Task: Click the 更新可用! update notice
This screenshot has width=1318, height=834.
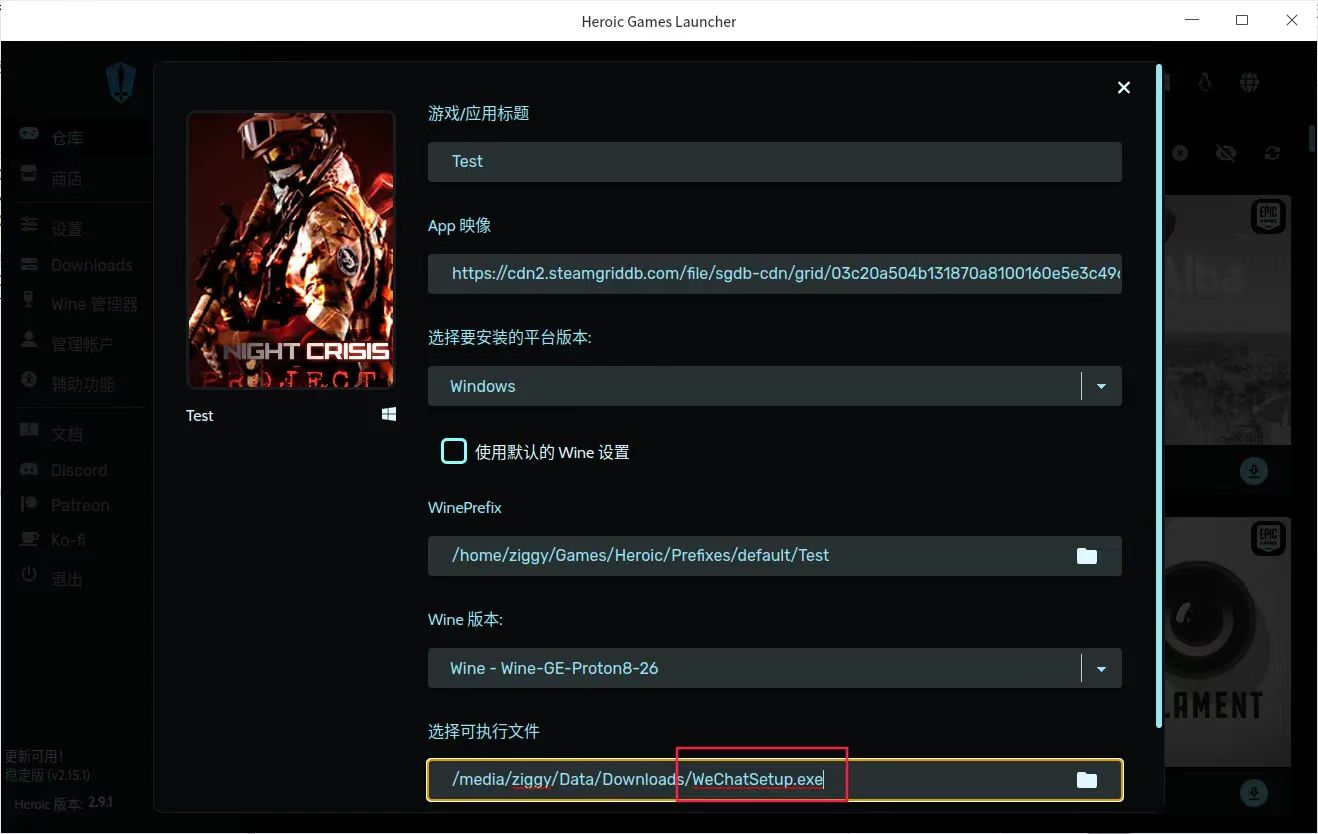Action: (x=34, y=756)
